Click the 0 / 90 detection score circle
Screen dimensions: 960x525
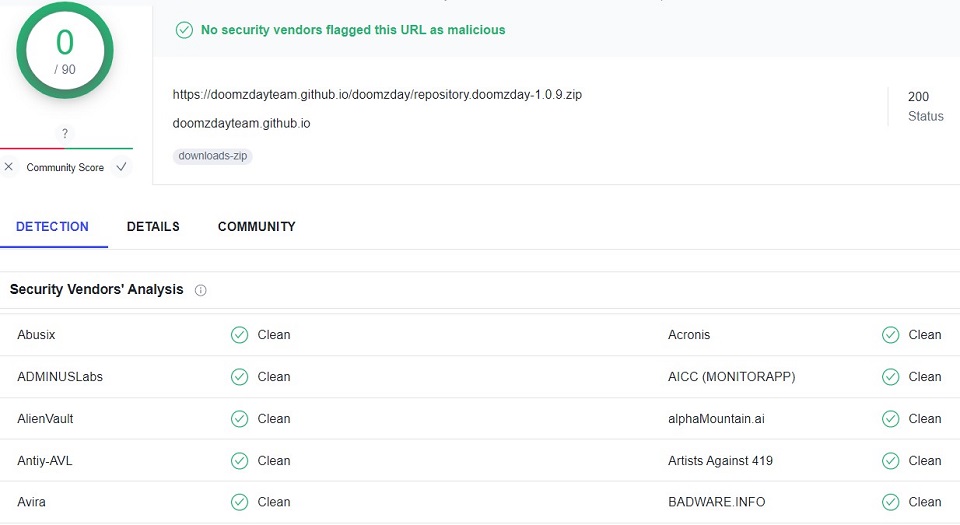(65, 50)
